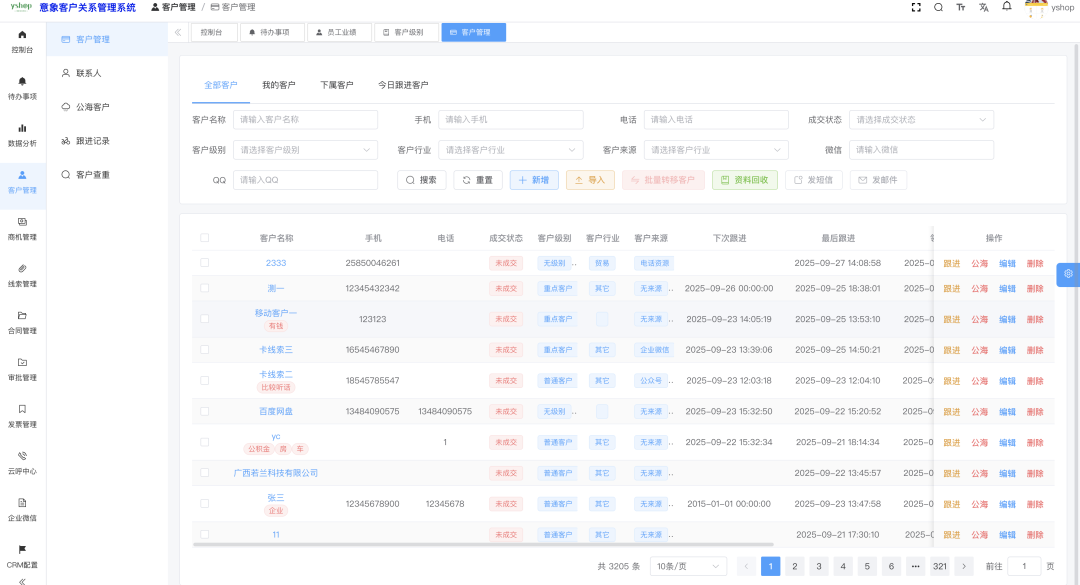1080x585 pixels.
Task: Open the global search icon
Action: tap(938, 8)
